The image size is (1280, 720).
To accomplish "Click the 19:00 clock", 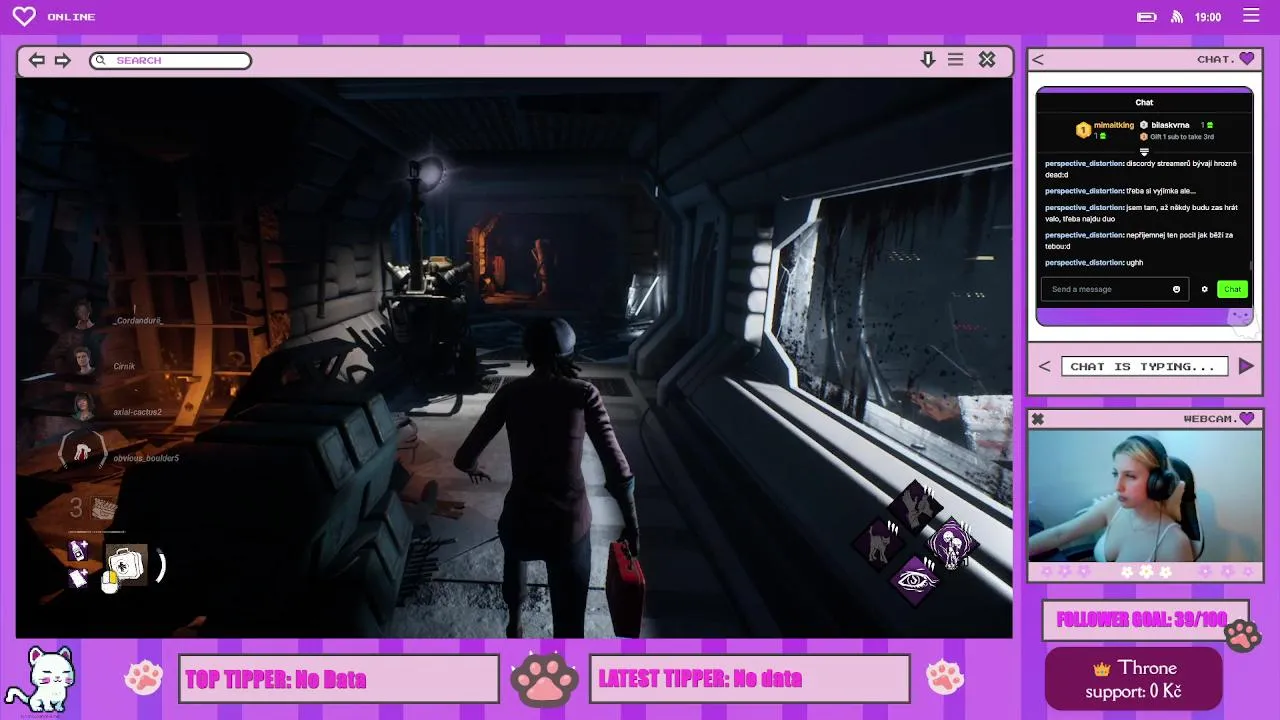I will click(x=1208, y=17).
